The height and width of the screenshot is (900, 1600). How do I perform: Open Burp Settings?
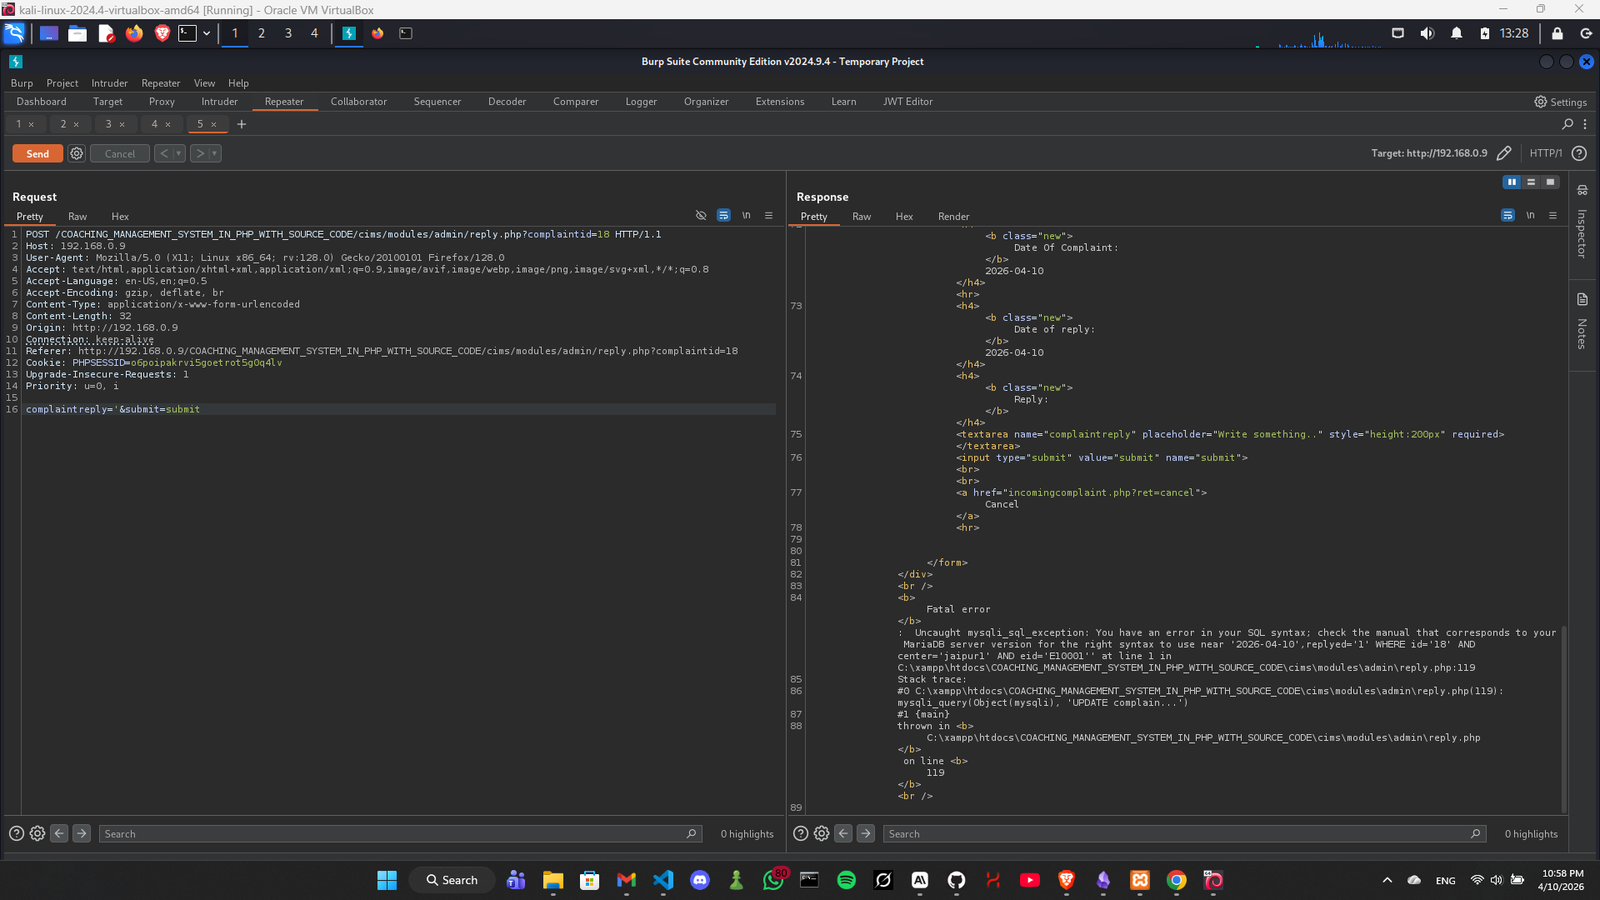[1560, 102]
